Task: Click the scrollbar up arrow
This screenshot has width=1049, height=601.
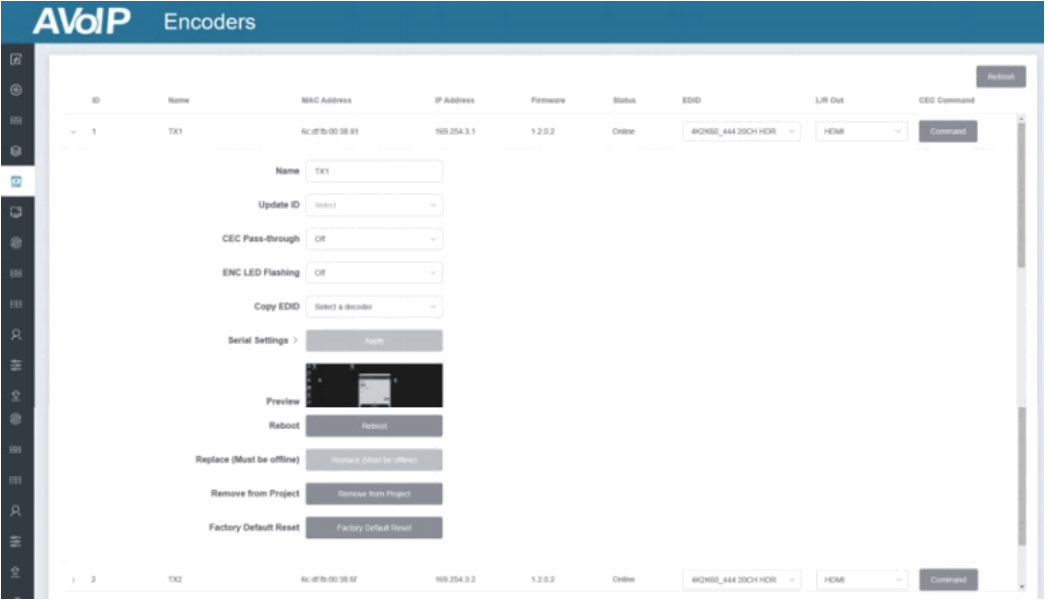Action: (1022, 118)
